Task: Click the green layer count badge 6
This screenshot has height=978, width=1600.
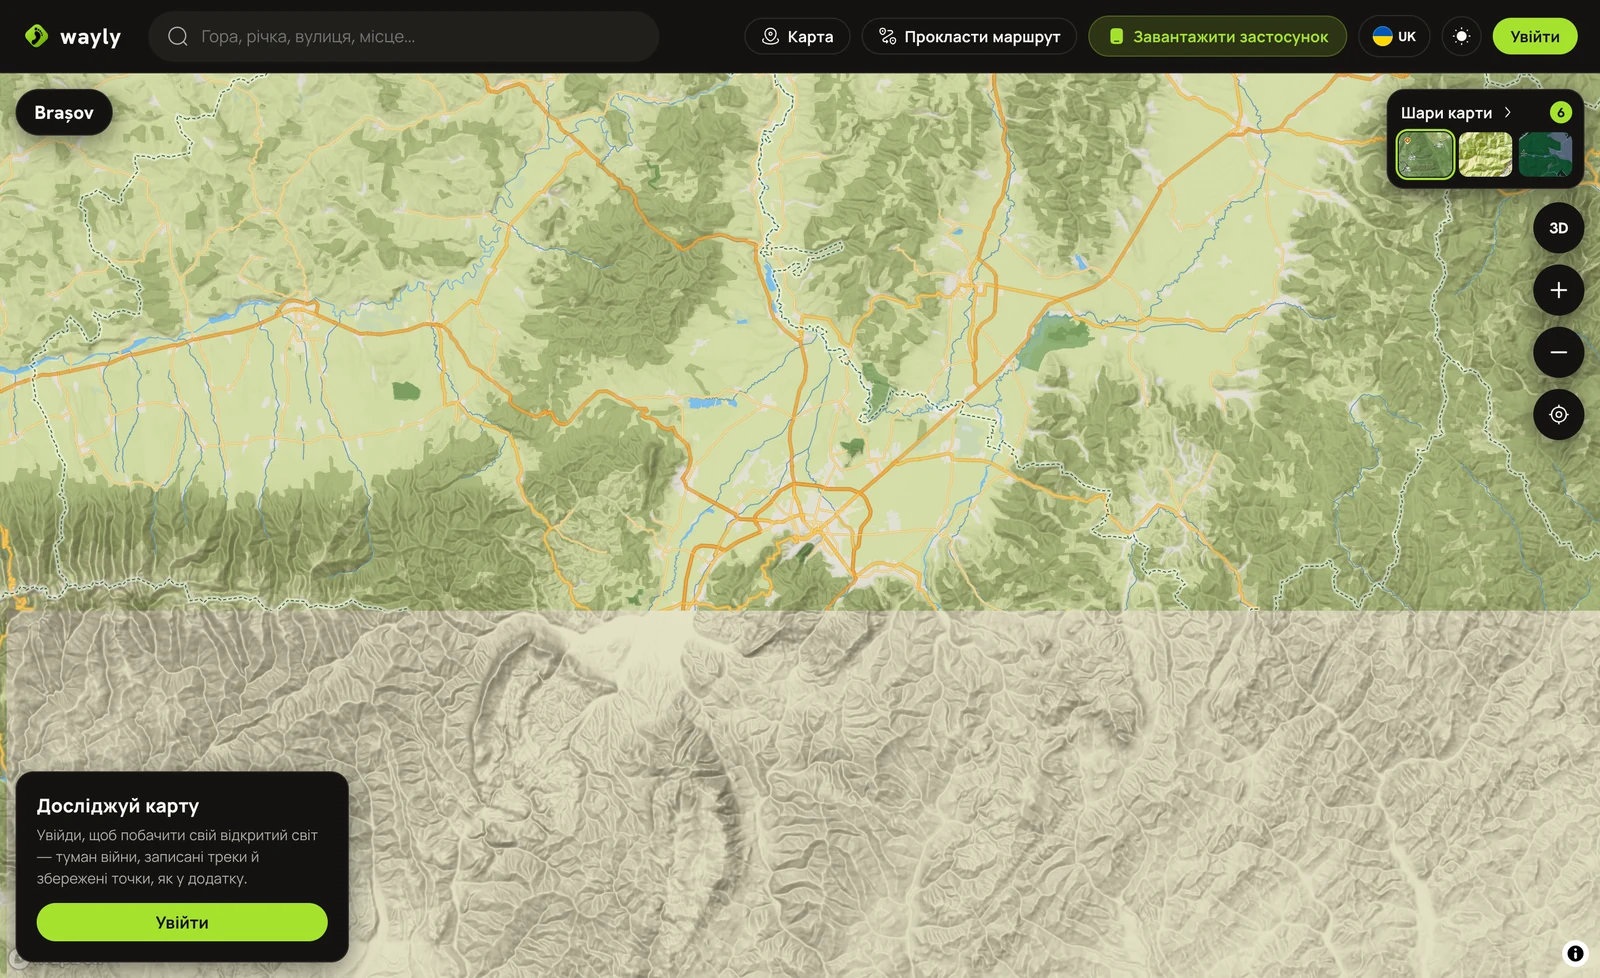Action: [x=1561, y=113]
